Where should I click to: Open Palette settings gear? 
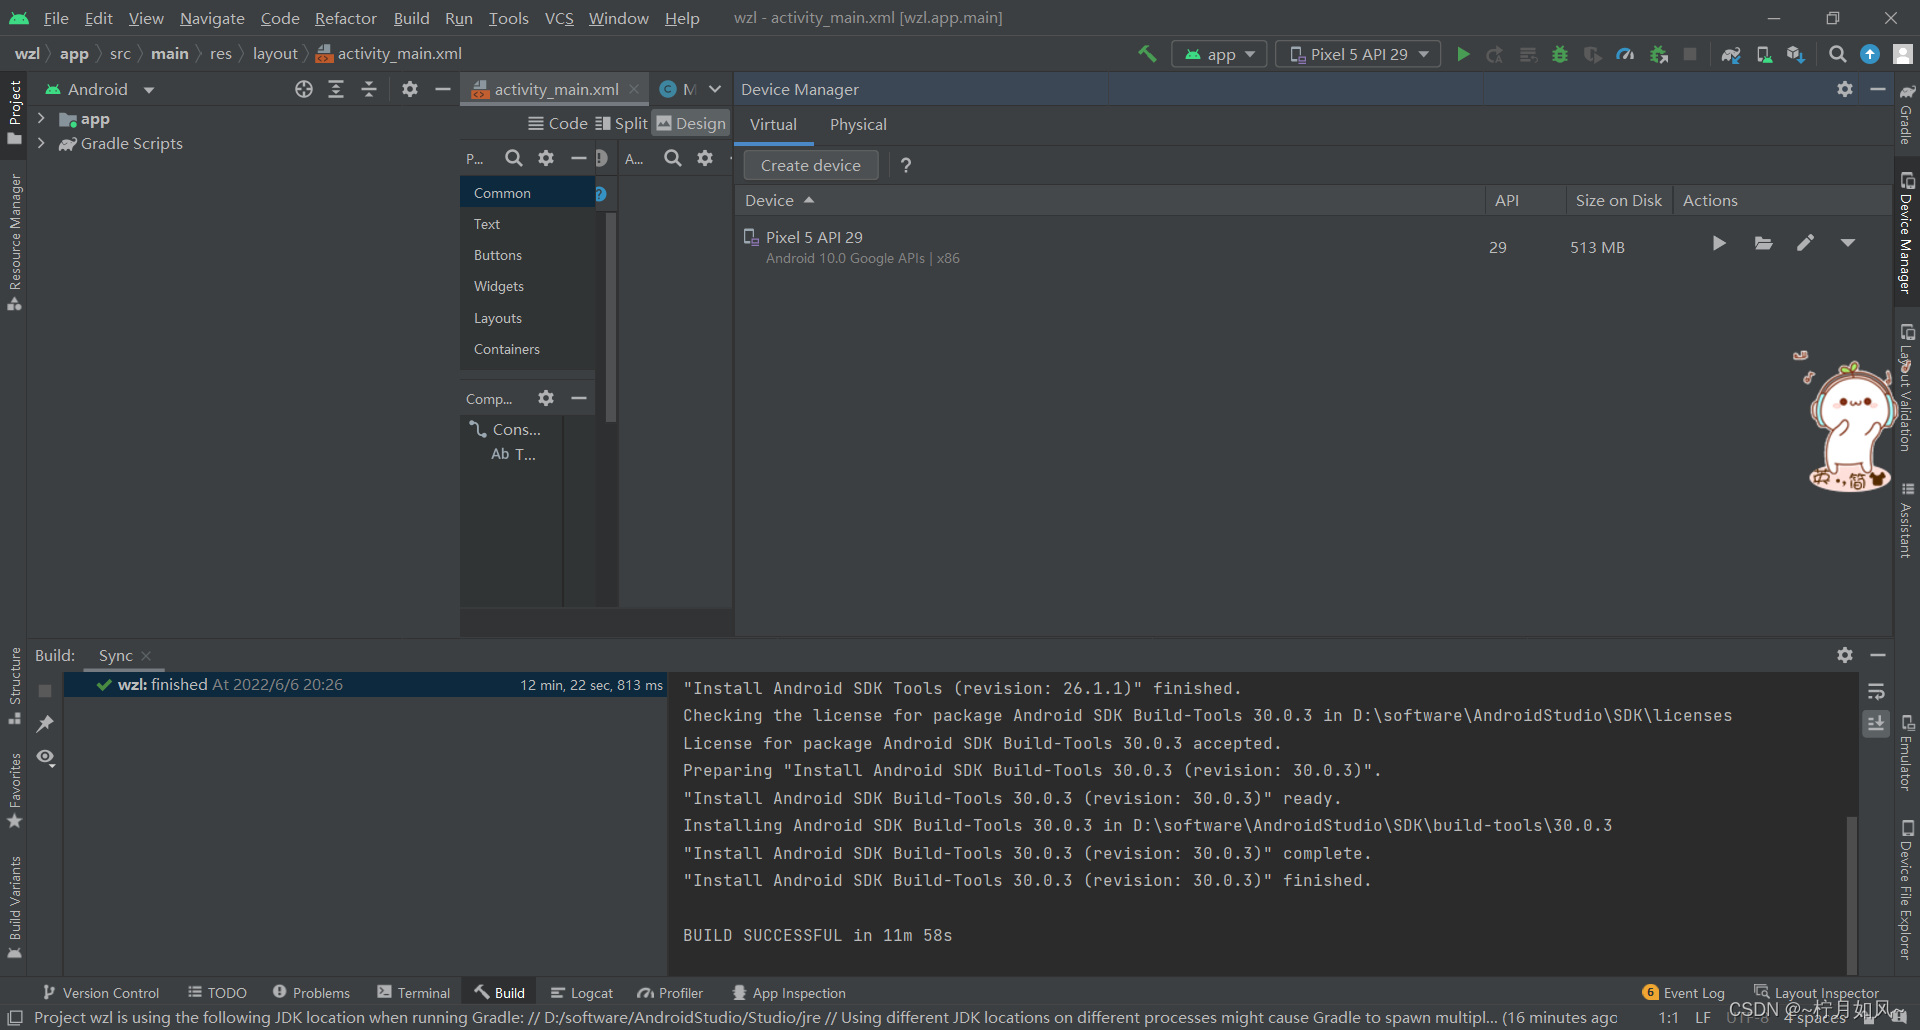pos(546,158)
